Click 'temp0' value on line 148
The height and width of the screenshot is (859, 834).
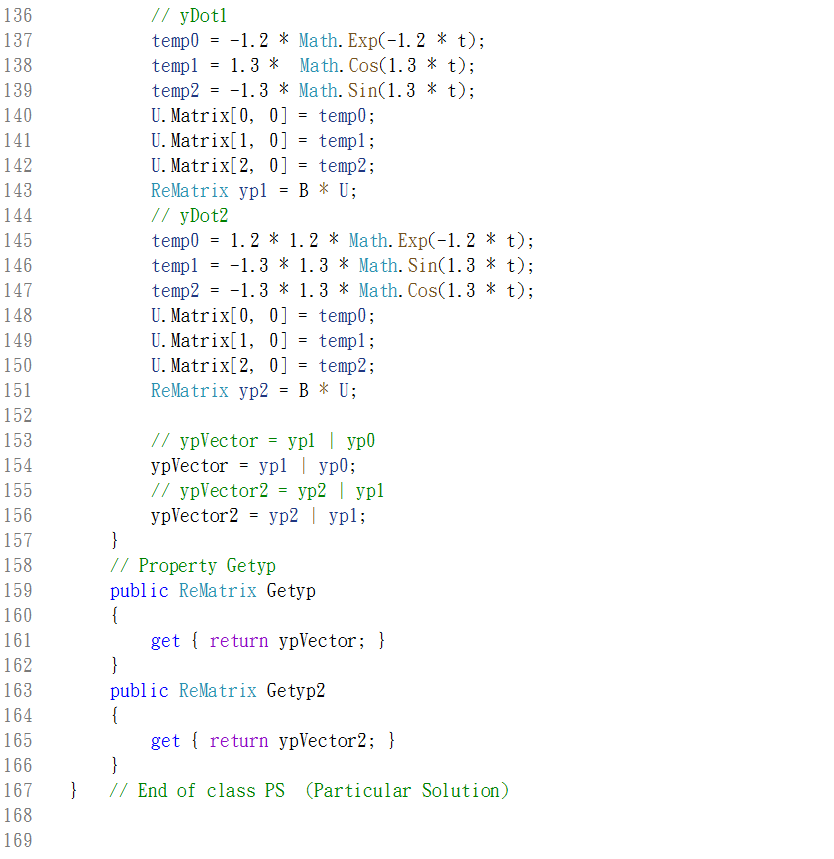342,316
